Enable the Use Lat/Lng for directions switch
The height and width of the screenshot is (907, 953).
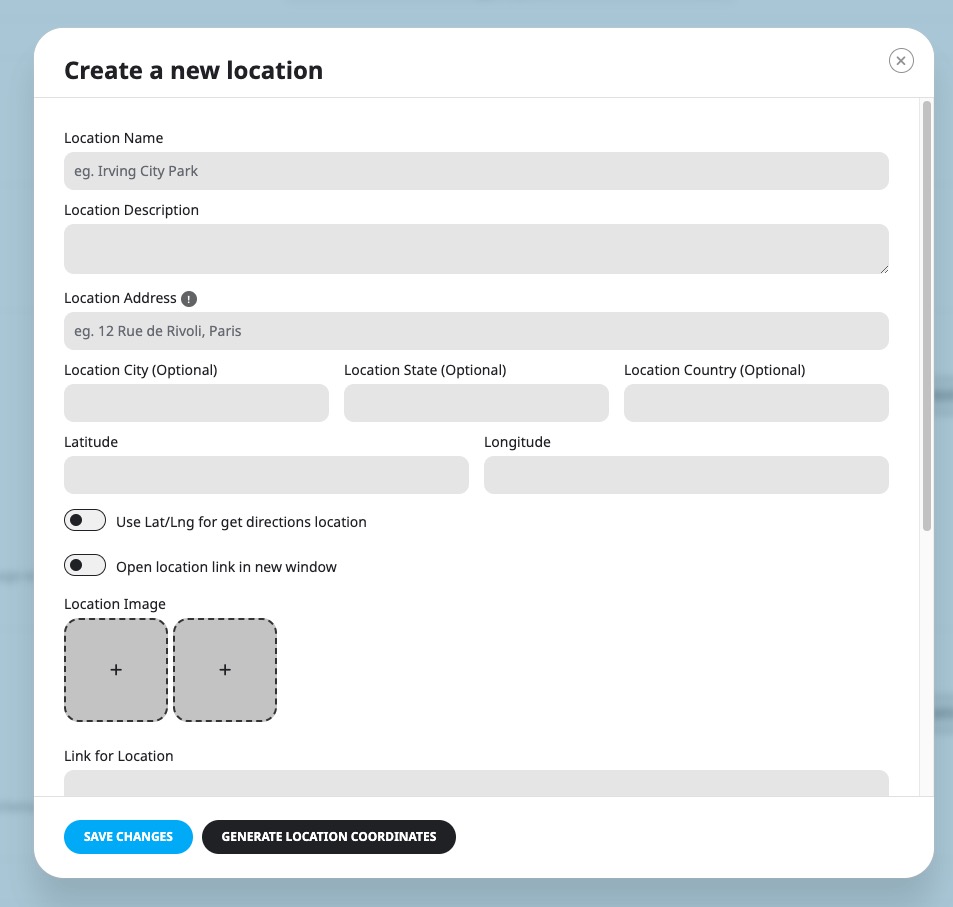(x=85, y=521)
